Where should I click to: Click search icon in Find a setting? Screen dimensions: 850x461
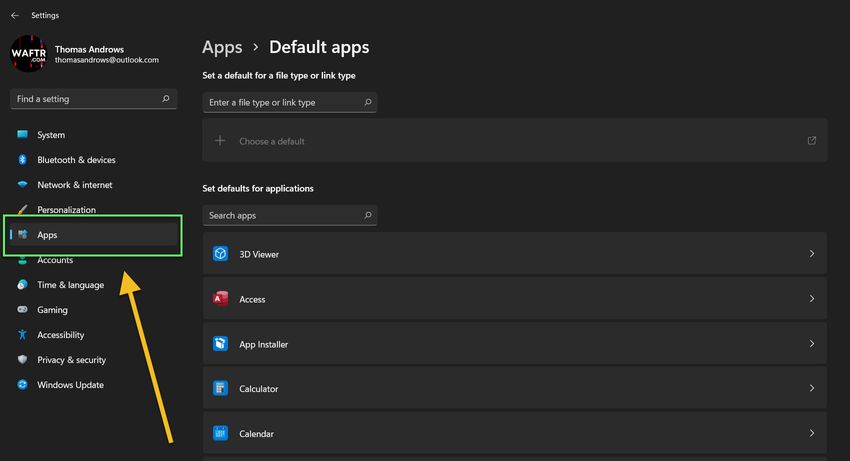(166, 99)
